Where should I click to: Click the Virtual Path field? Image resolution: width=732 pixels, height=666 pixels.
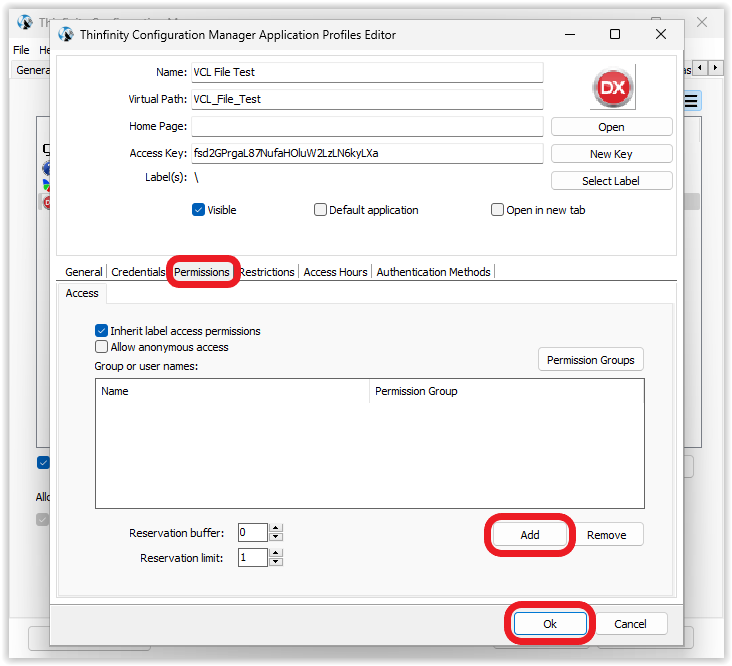[x=367, y=99]
